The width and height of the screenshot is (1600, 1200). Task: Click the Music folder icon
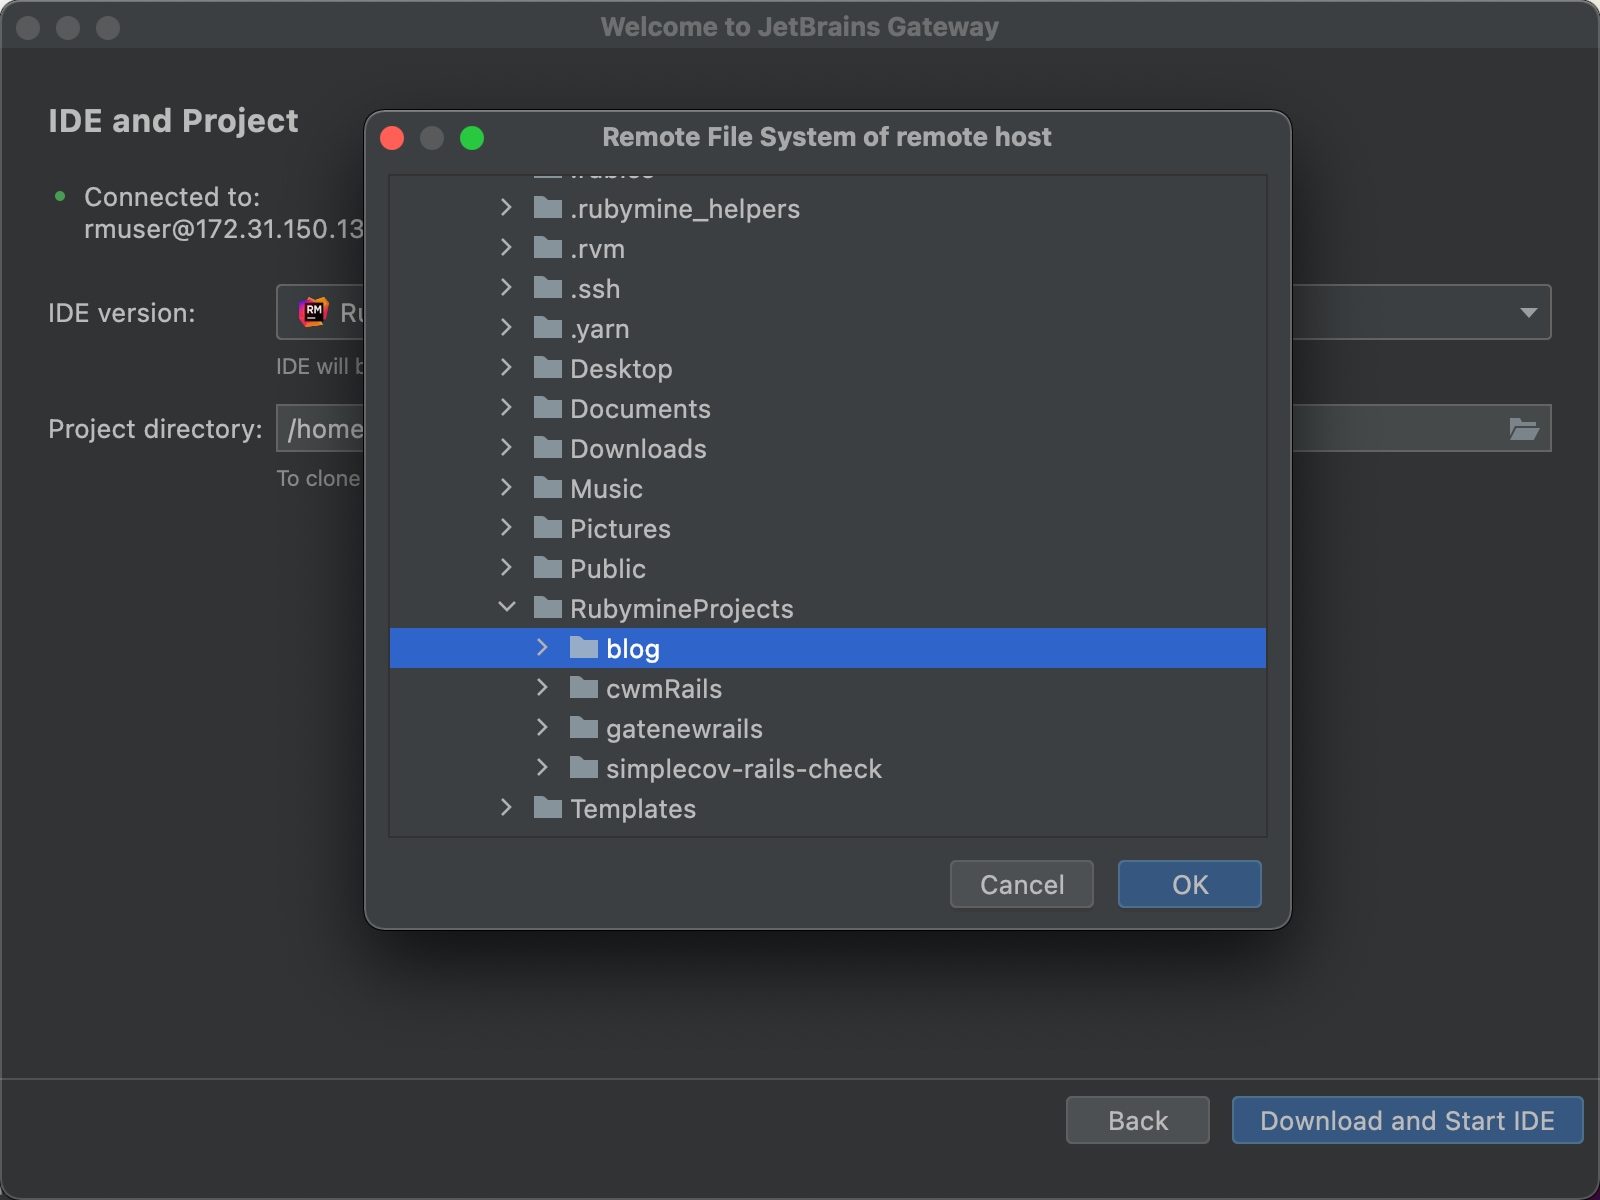pyautogui.click(x=547, y=488)
